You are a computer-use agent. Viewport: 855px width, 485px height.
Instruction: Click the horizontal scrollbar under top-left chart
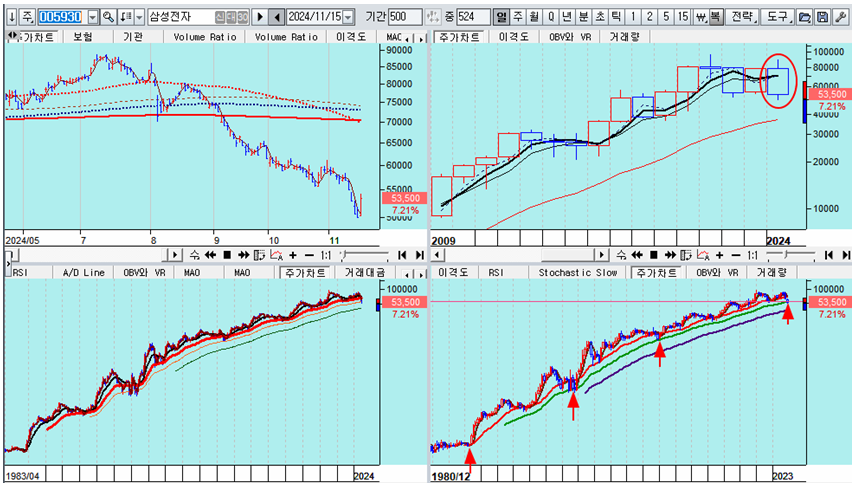pyautogui.click(x=94, y=255)
